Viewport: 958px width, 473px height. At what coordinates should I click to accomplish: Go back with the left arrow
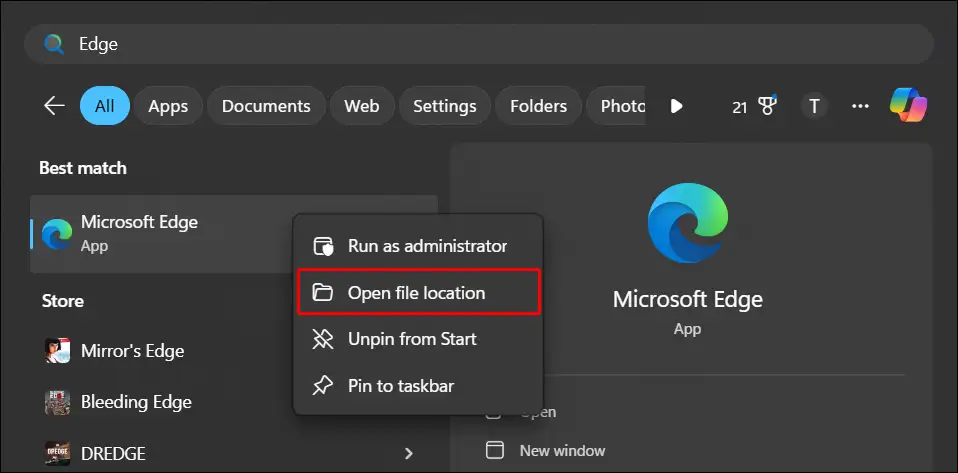(x=54, y=106)
